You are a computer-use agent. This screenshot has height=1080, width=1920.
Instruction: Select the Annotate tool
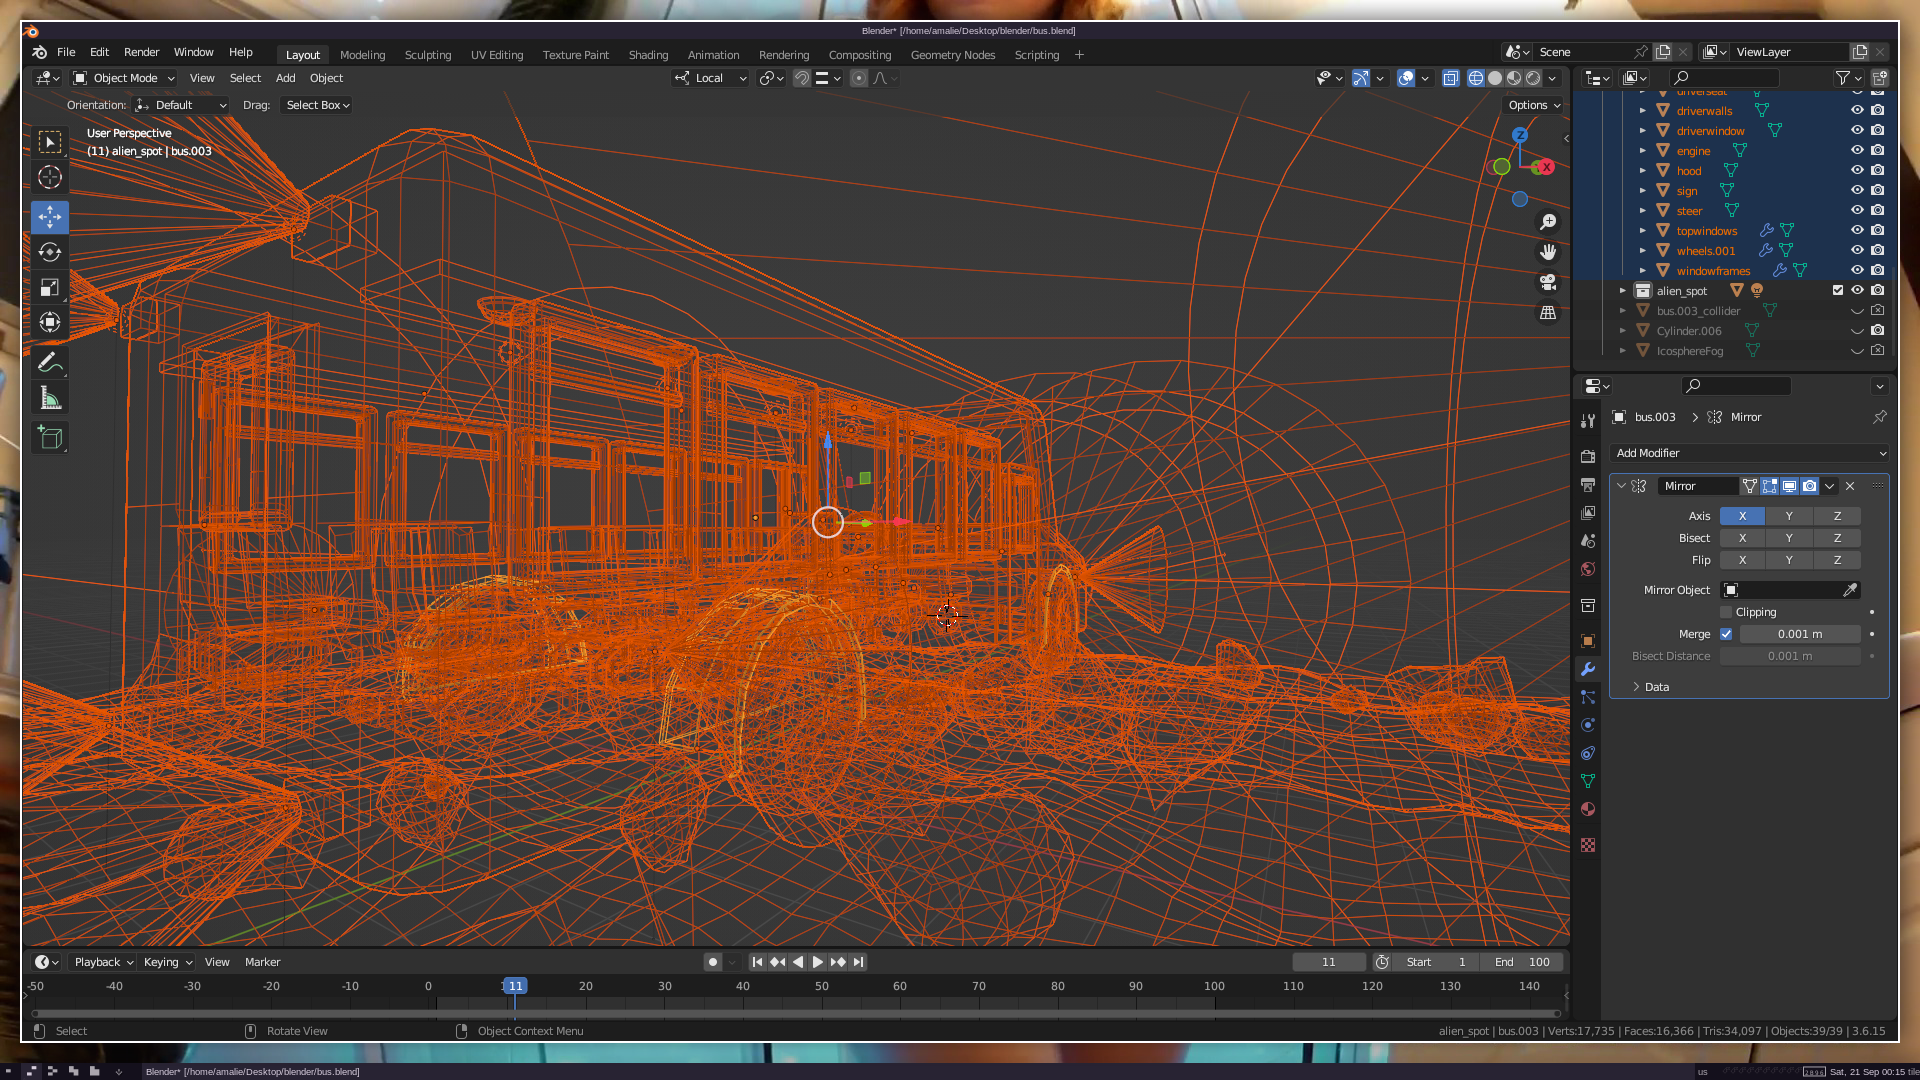(49, 363)
